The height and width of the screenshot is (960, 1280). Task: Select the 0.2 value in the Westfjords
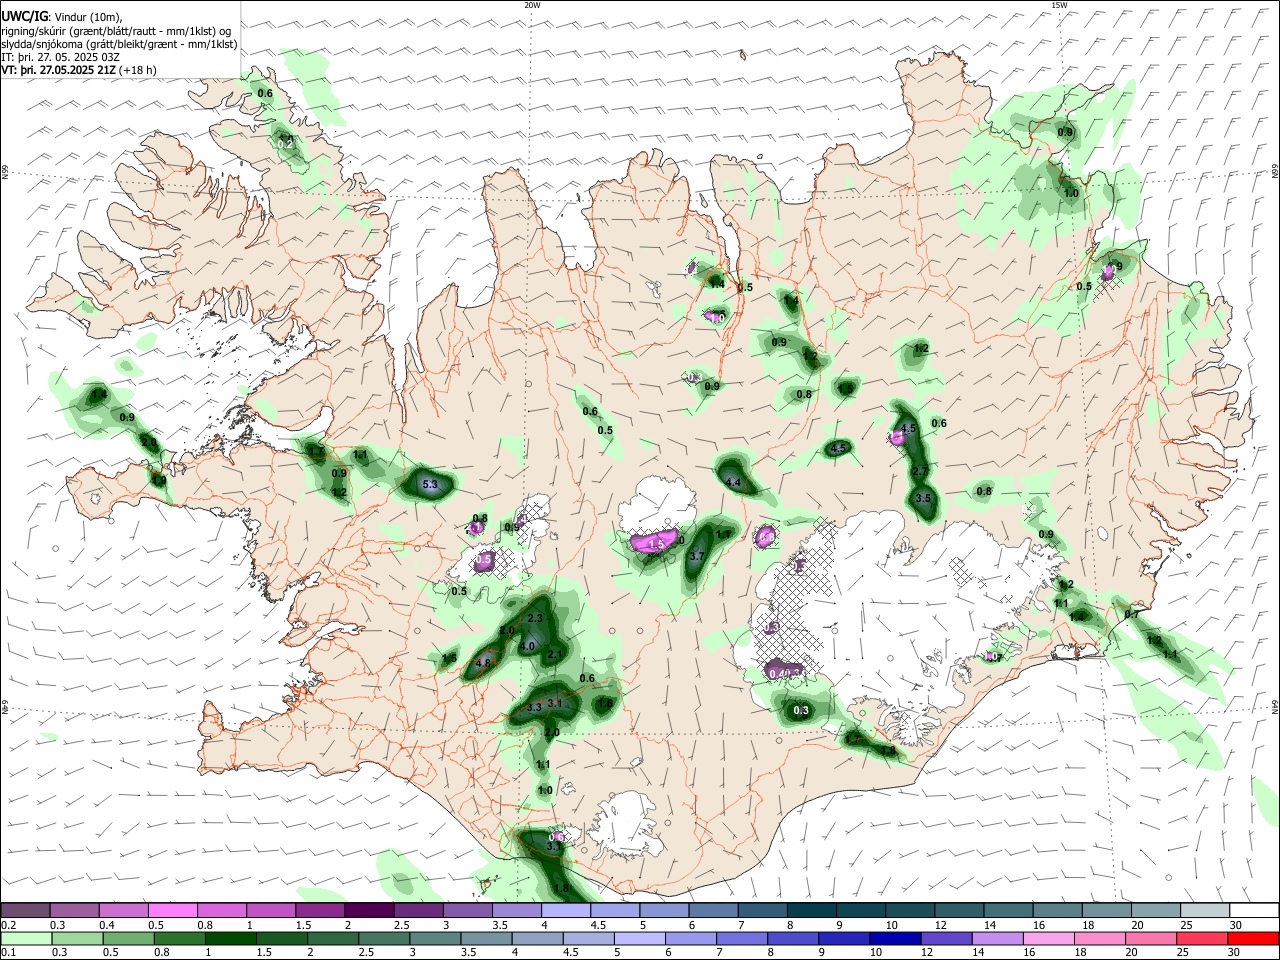pyautogui.click(x=285, y=144)
